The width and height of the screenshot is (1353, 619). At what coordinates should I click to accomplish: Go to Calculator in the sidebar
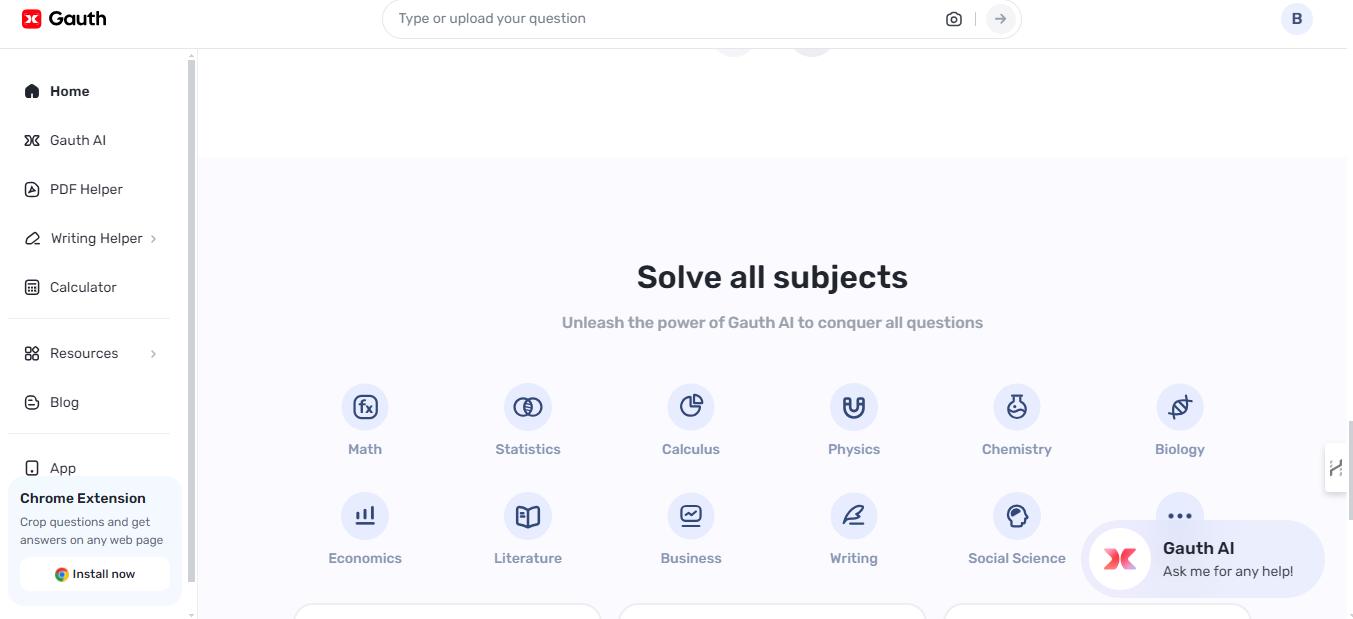click(83, 287)
